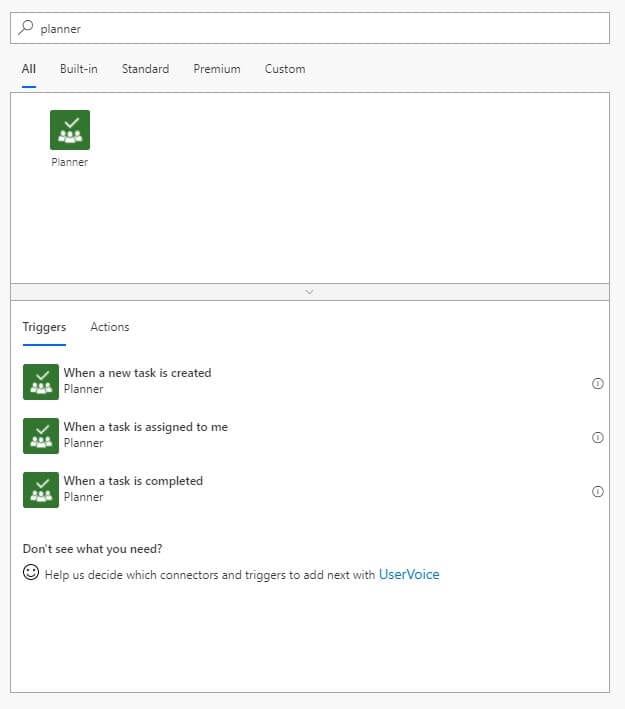Viewport: 625px width, 709px height.
Task: Focus the search box containing planner
Action: point(310,28)
